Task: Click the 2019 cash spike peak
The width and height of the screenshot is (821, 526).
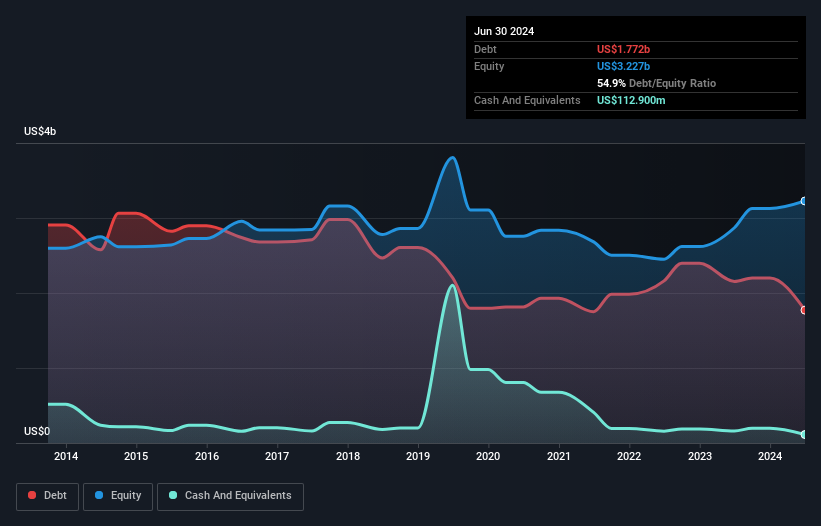Action: tap(452, 285)
